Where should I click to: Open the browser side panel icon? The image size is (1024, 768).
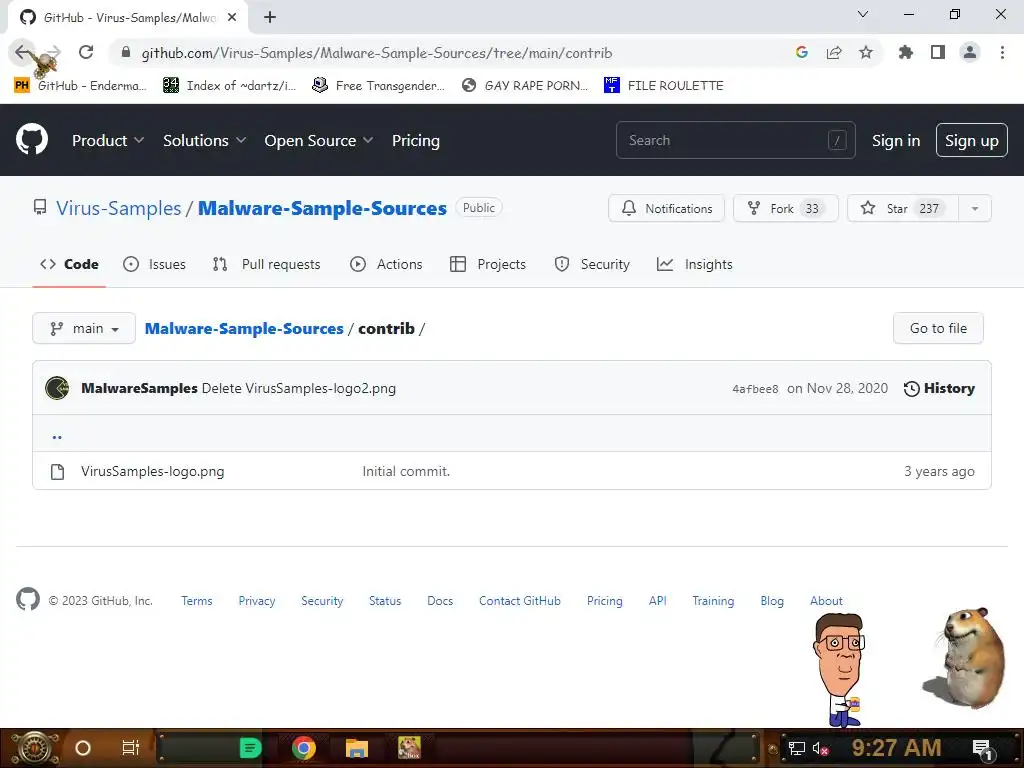click(x=938, y=52)
